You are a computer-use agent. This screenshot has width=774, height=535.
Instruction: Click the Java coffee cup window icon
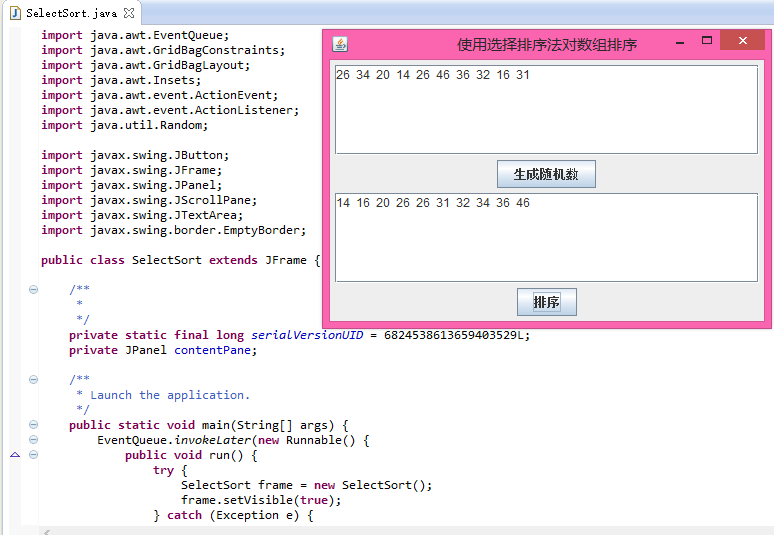(340, 44)
